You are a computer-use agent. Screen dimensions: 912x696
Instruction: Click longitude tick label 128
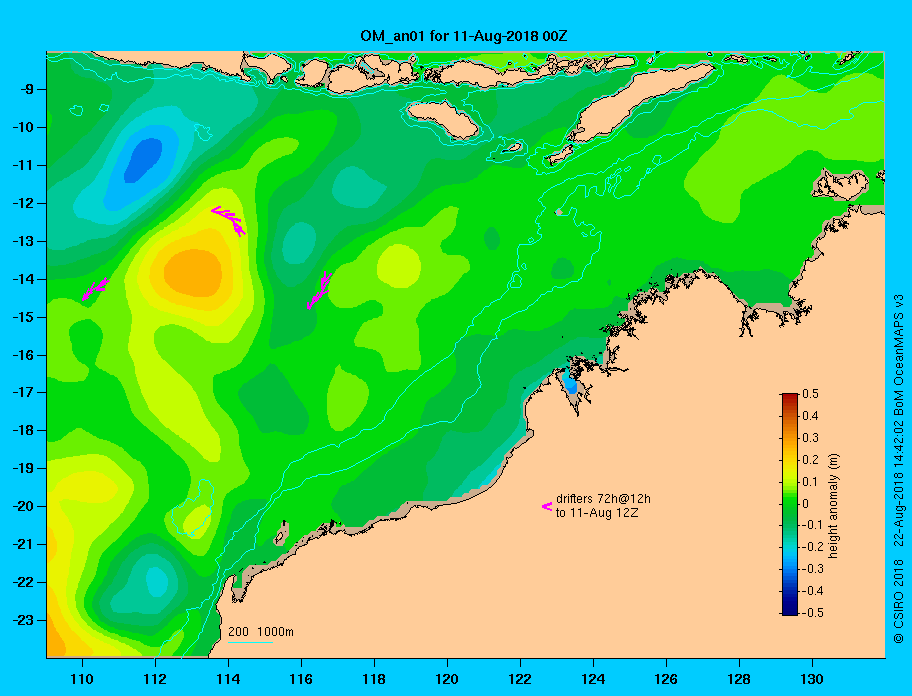click(739, 679)
